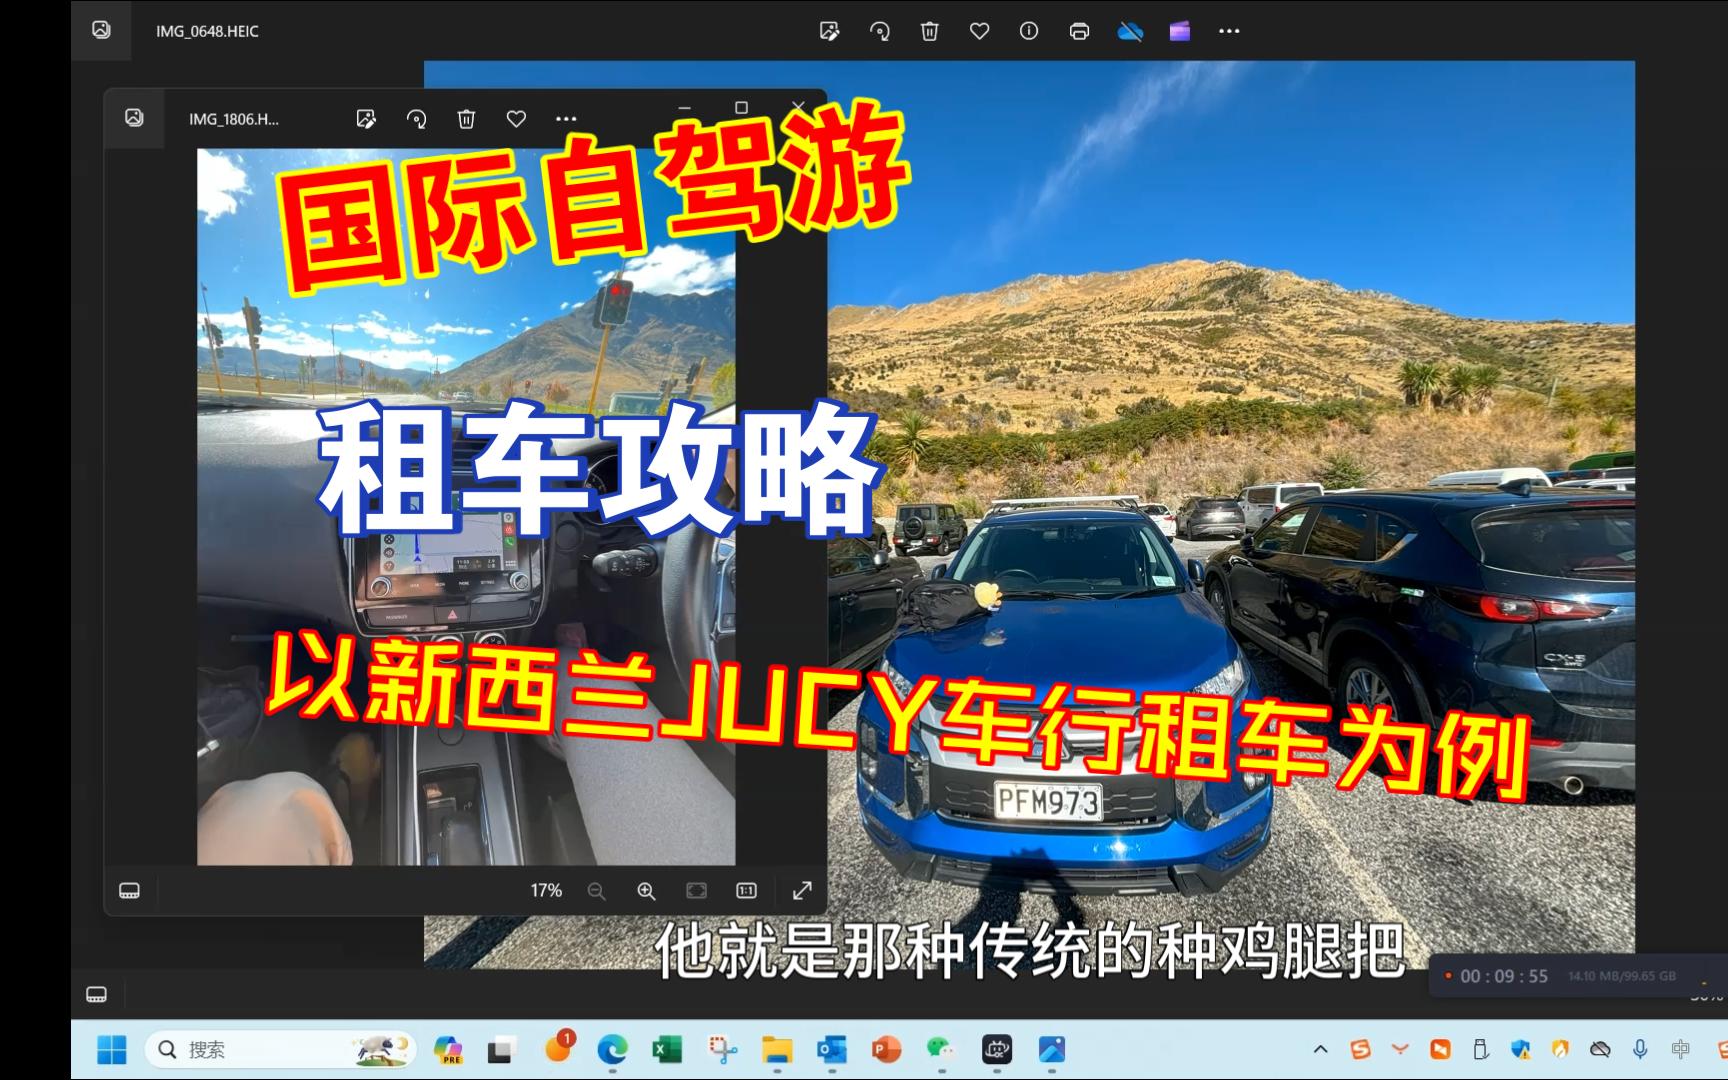Open Copilot preview from taskbar
This screenshot has width=1728, height=1080.
449,1050
